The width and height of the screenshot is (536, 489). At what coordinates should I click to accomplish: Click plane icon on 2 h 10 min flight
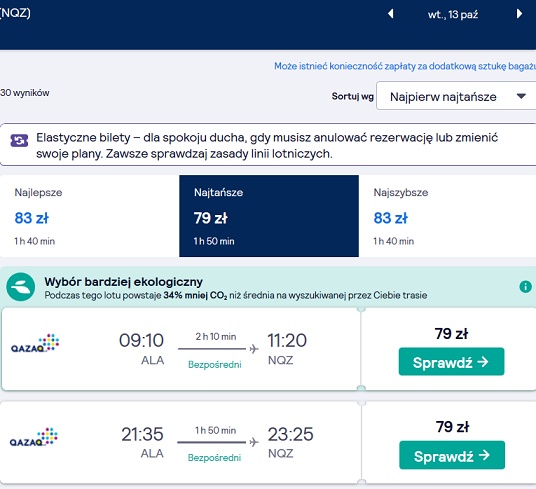click(254, 349)
